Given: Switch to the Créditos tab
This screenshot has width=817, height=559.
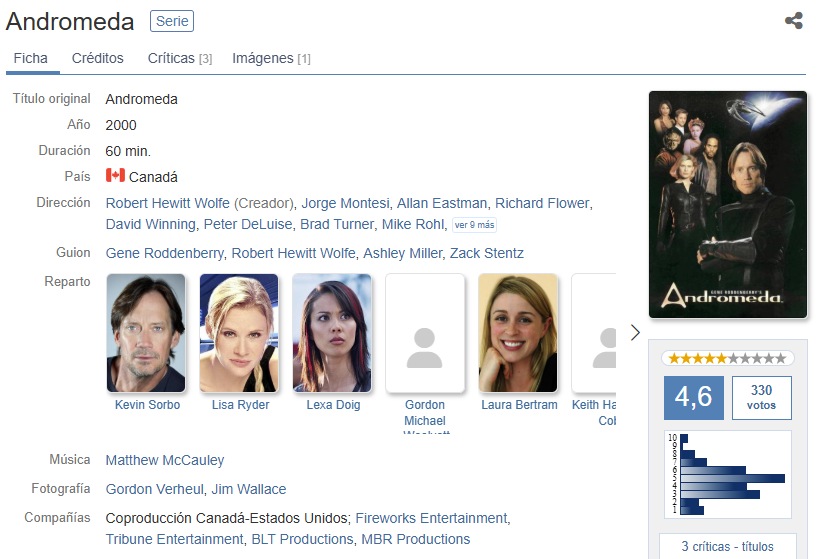Looking at the screenshot, I should click(97, 58).
